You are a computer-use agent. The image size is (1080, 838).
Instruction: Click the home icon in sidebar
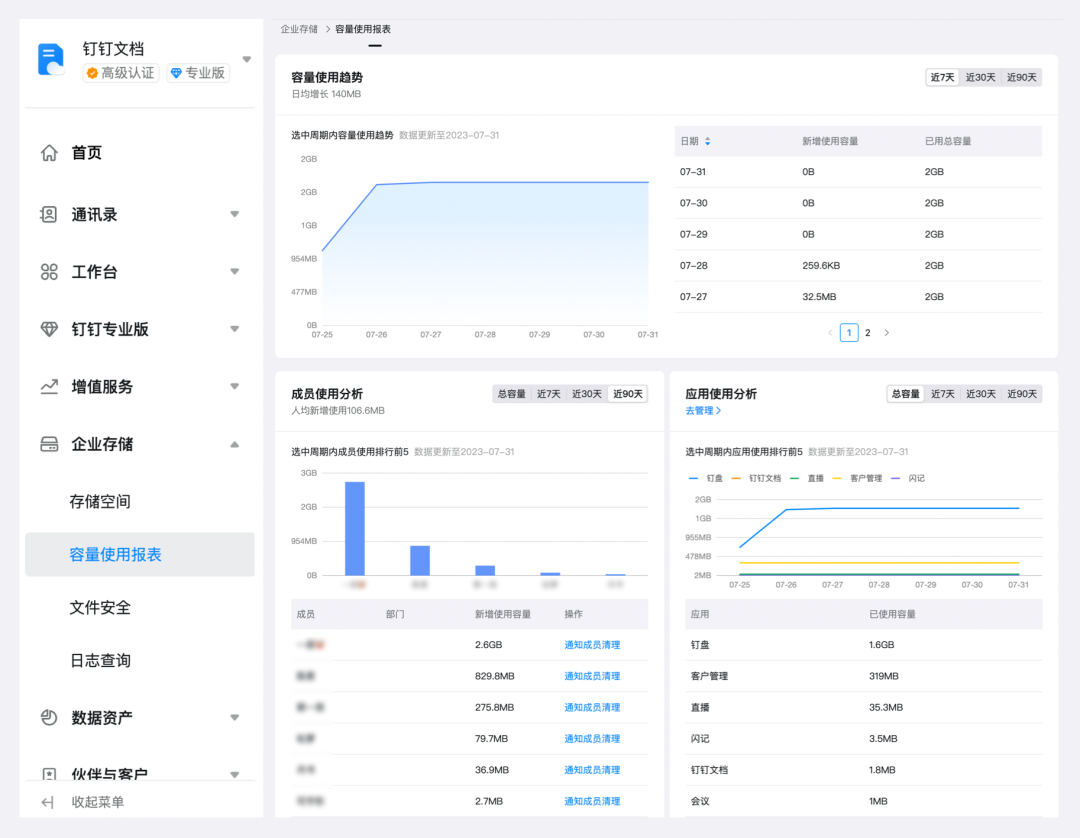tap(49, 153)
